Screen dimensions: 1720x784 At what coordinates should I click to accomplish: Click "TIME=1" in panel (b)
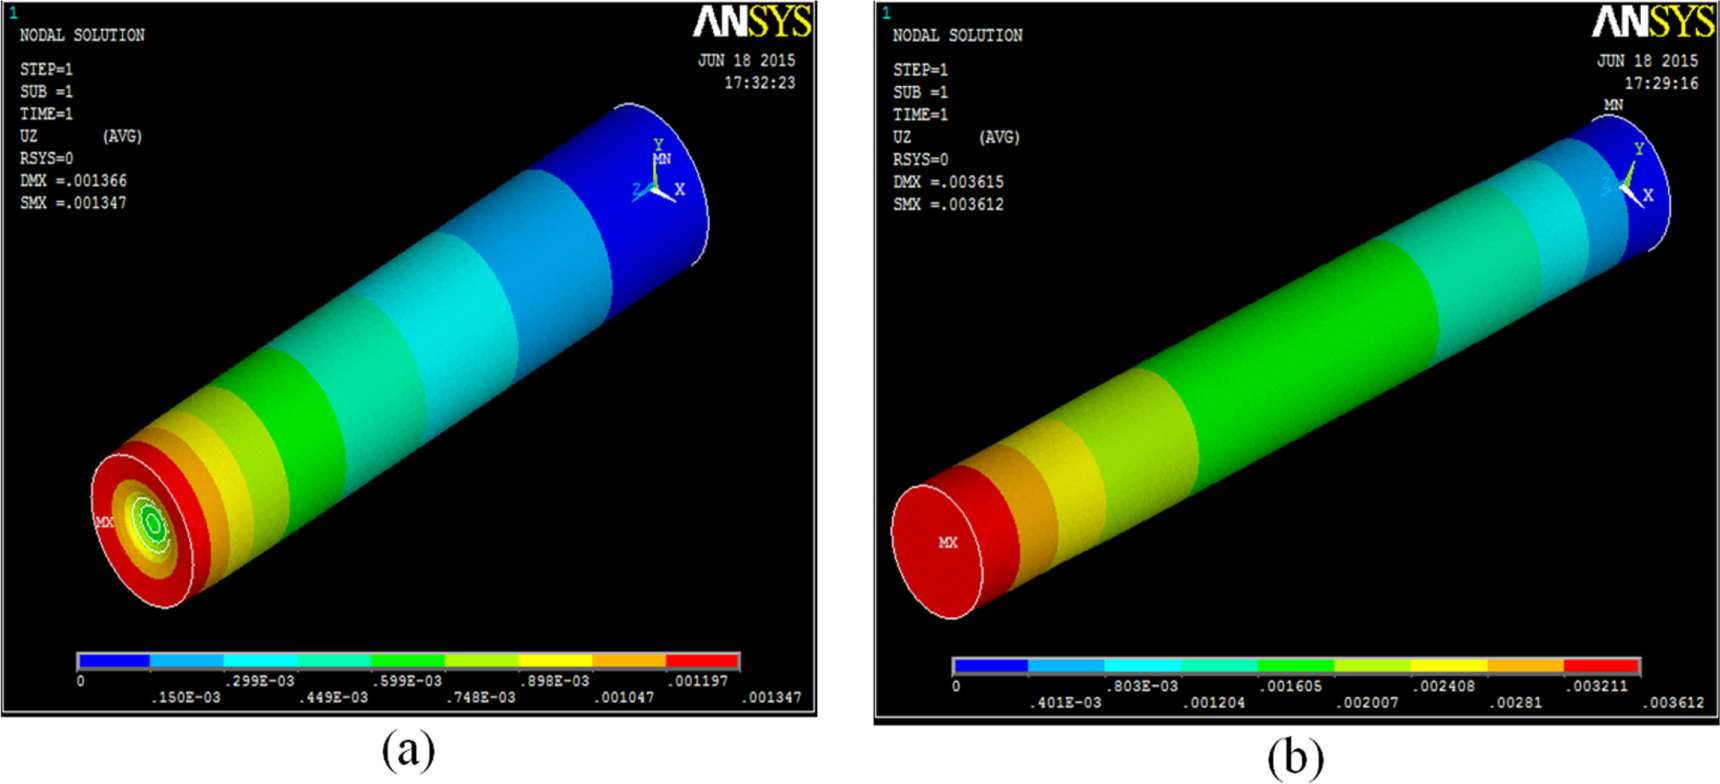pyautogui.click(x=919, y=115)
